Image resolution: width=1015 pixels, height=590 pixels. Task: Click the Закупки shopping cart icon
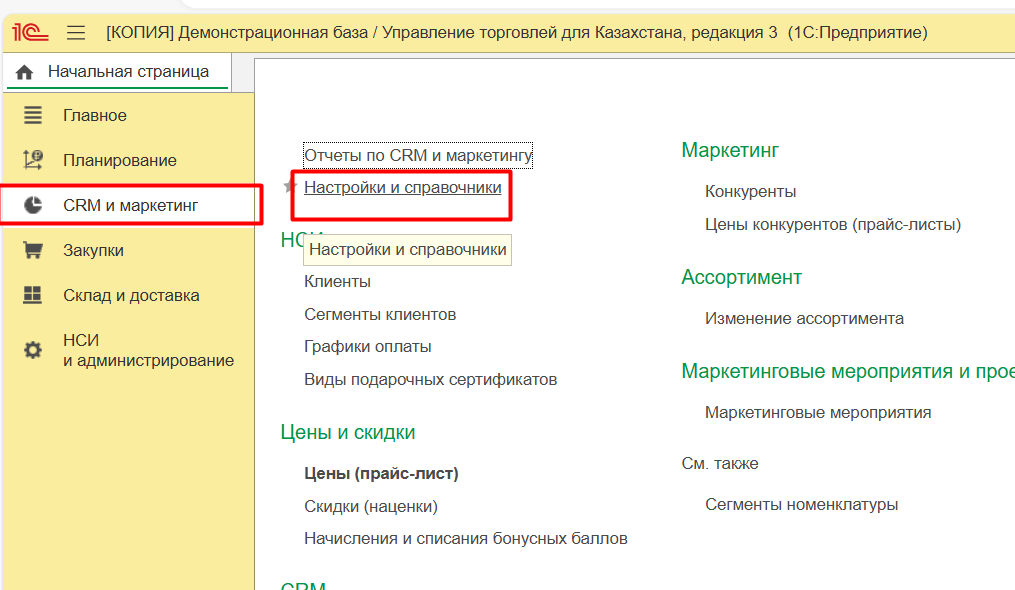tap(33, 250)
